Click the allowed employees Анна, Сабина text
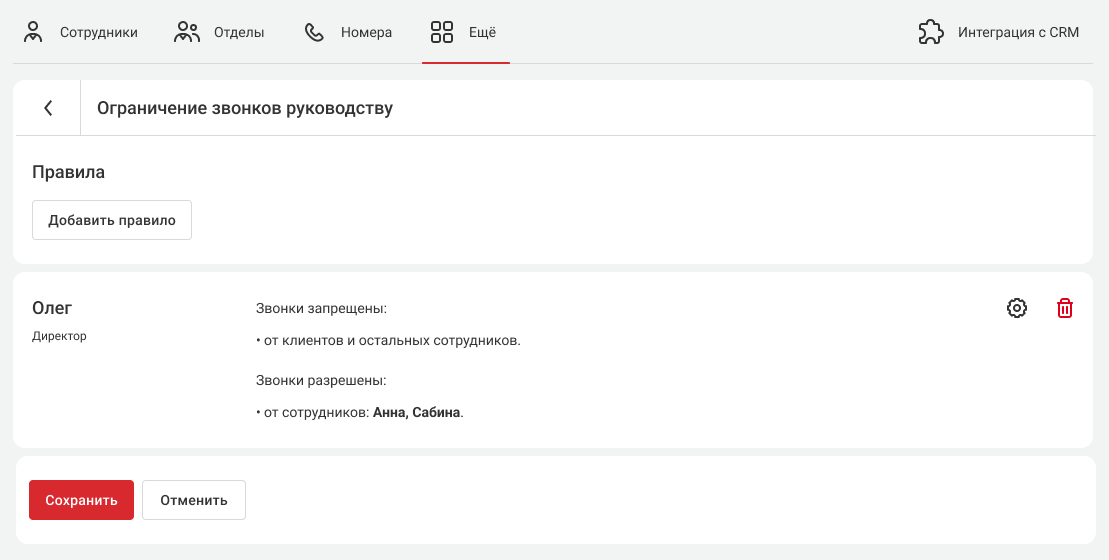Screen dimensions: 1109x560 [417, 412]
